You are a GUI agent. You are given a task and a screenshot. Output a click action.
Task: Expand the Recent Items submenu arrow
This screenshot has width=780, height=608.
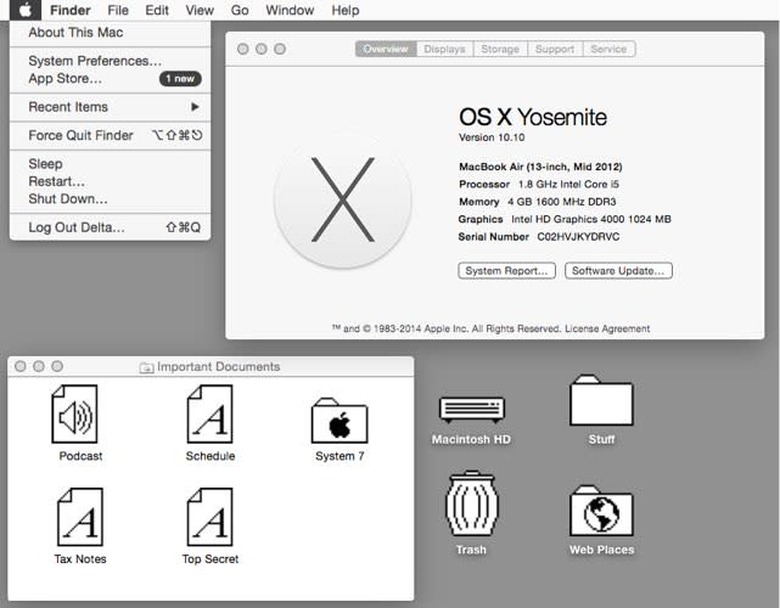pos(195,106)
